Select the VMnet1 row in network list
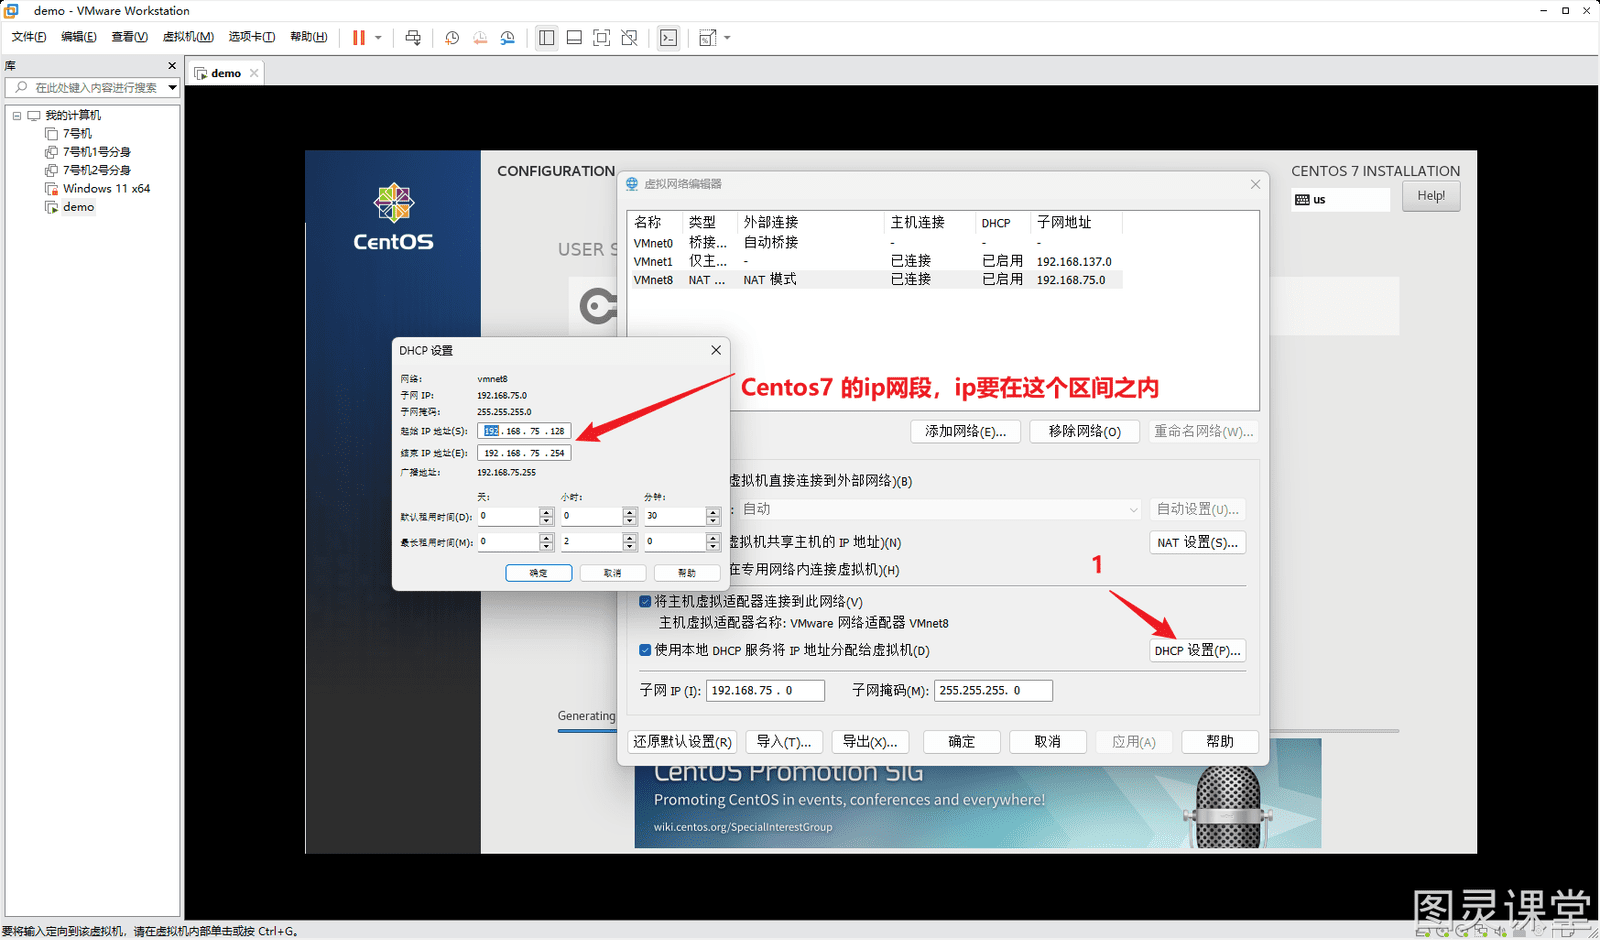Image resolution: width=1600 pixels, height=940 pixels. 874,261
